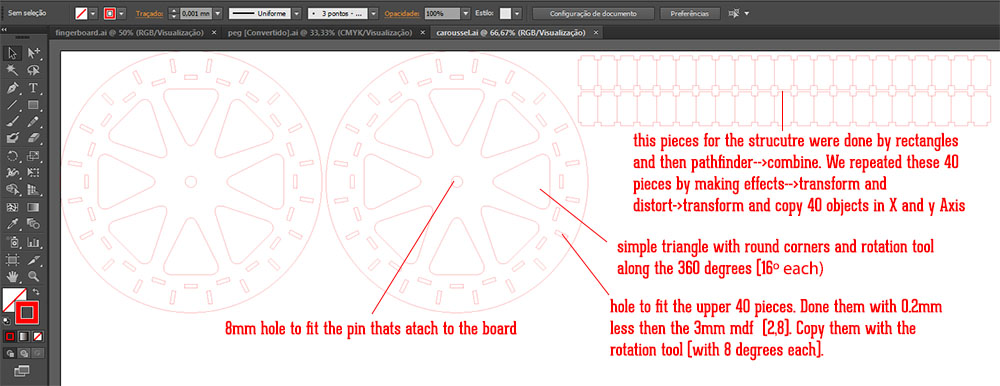Set paint mode to Color
The image size is (1000, 386).
(x=11, y=336)
